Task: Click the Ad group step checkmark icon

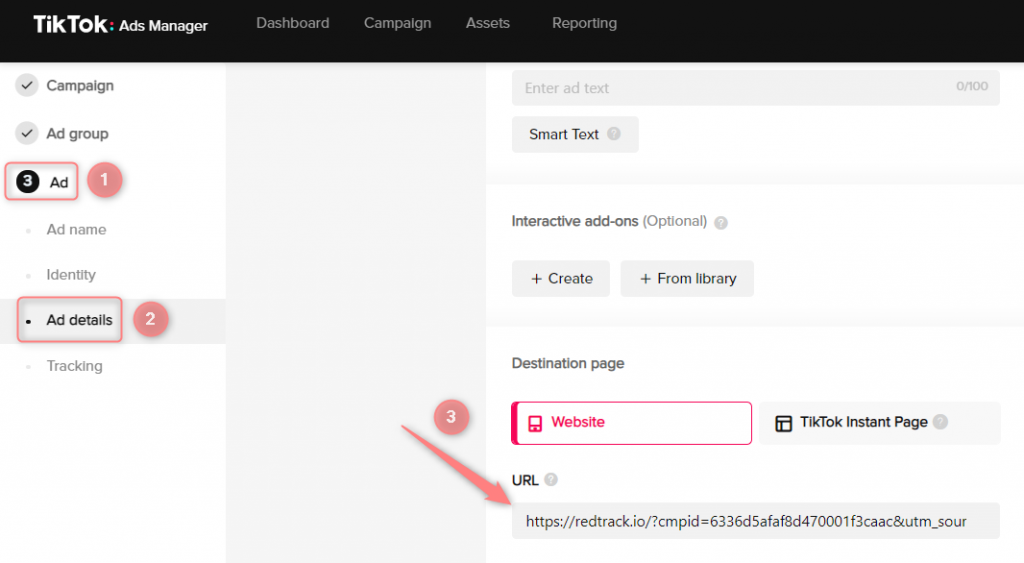Action: coord(27,133)
